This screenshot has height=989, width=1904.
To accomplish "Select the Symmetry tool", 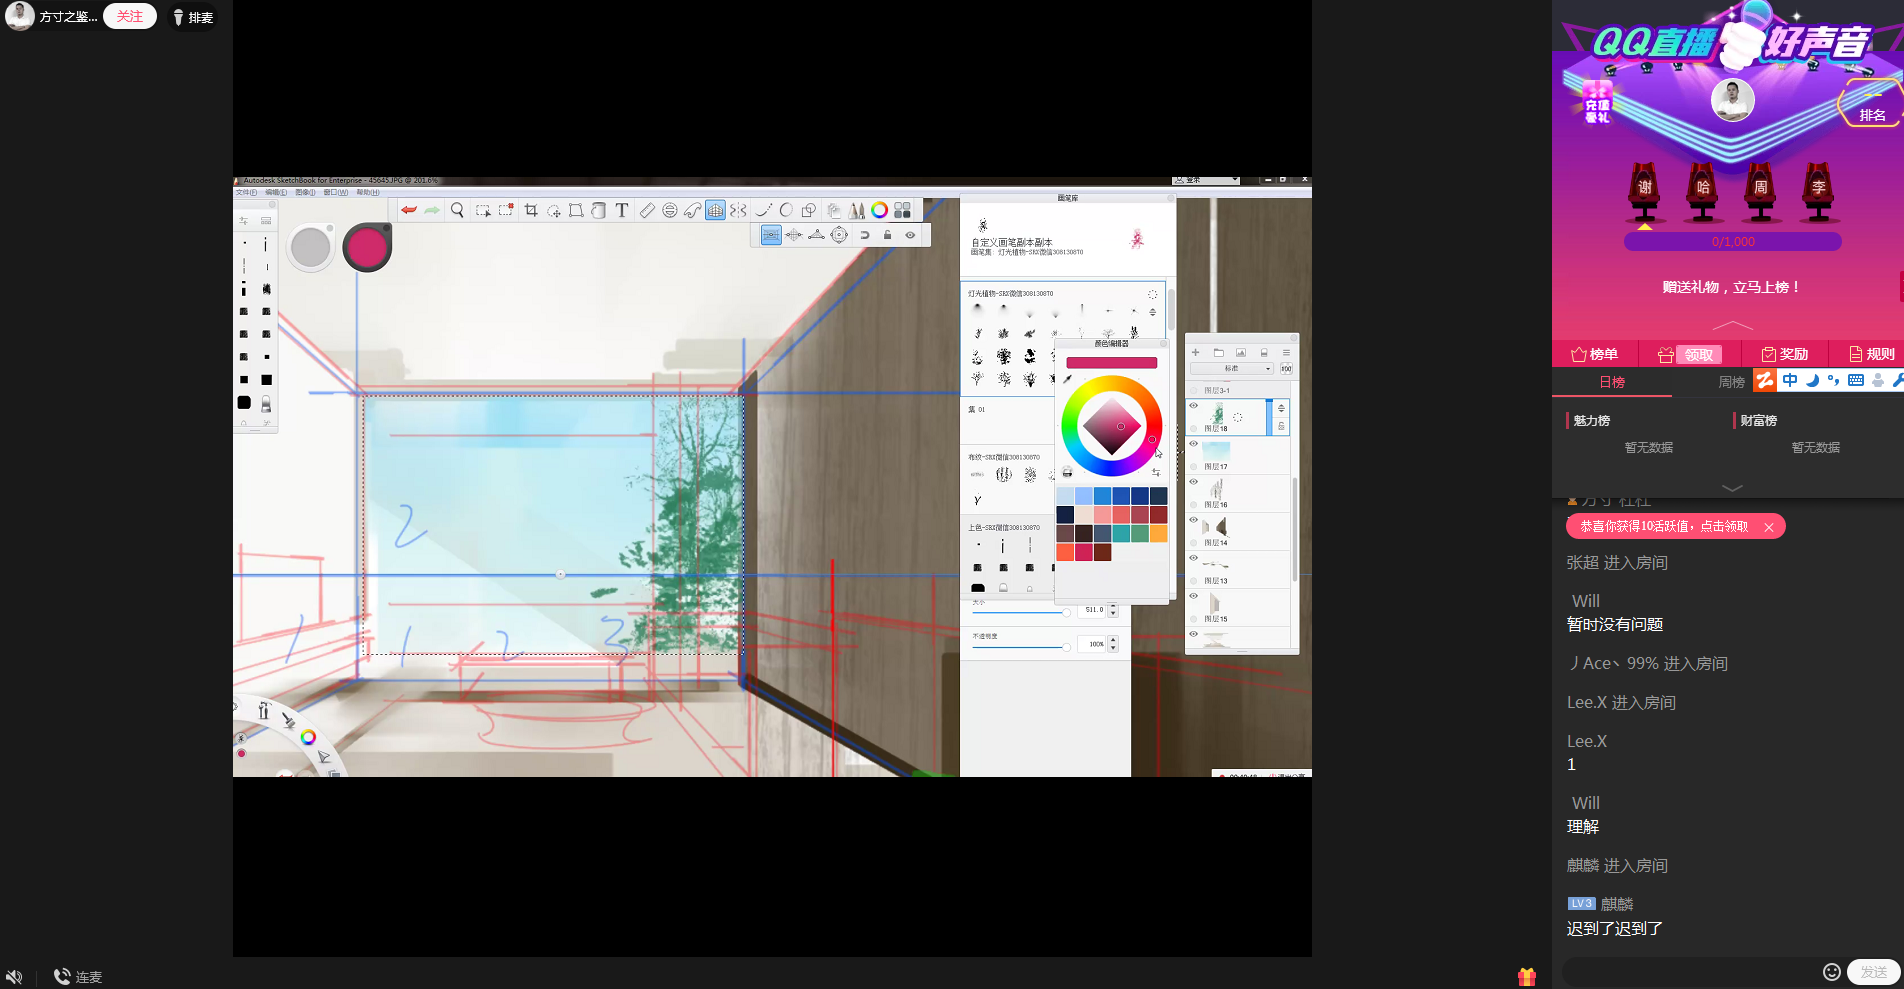I will (738, 210).
